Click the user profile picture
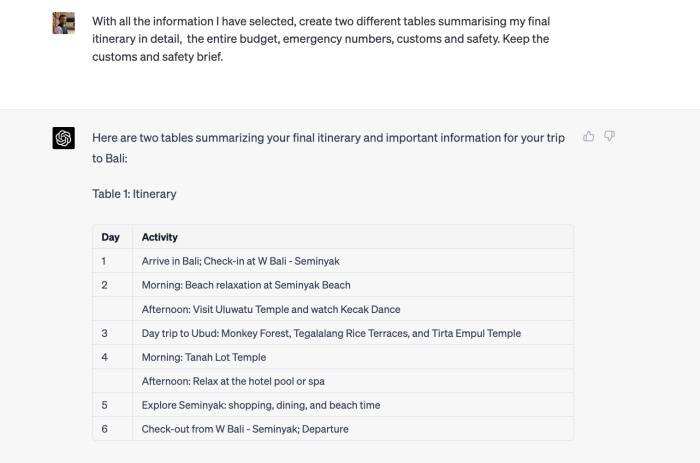The image size is (700, 463). pyautogui.click(x=64, y=22)
